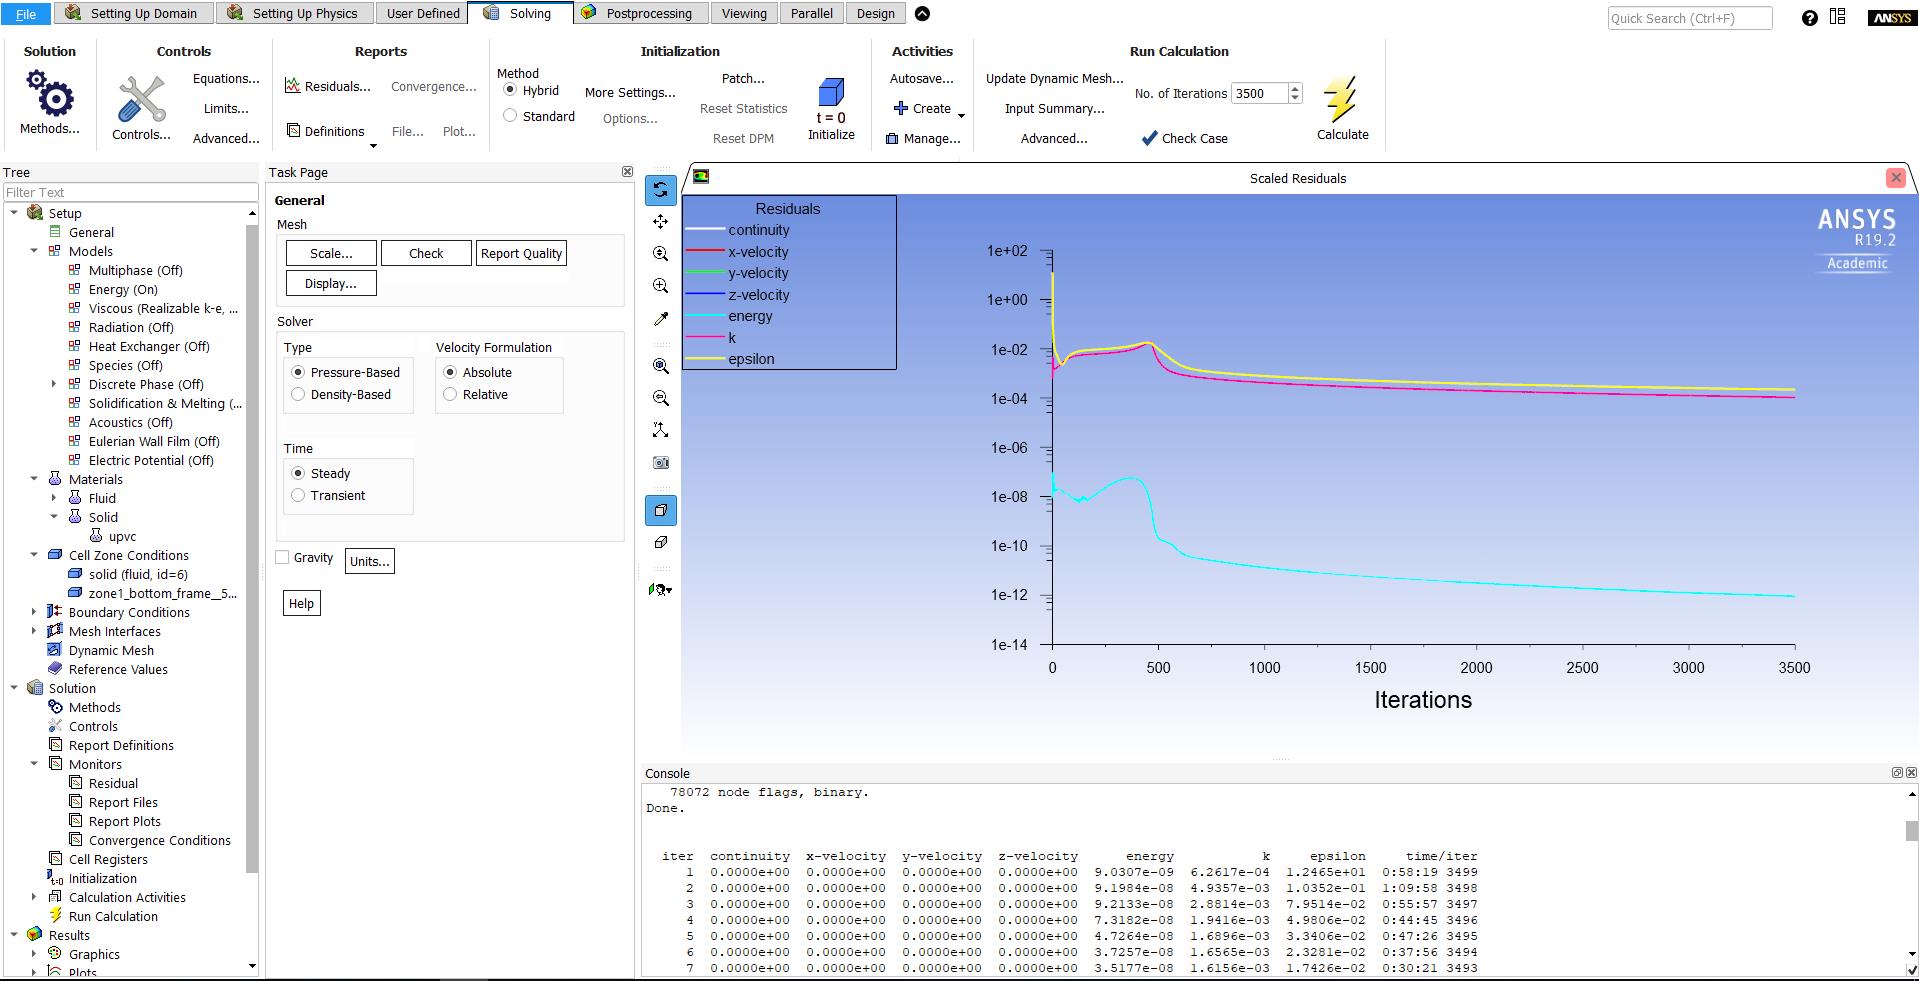
Task: Open Controls wrench icon in ribbon
Action: pyautogui.click(x=141, y=100)
